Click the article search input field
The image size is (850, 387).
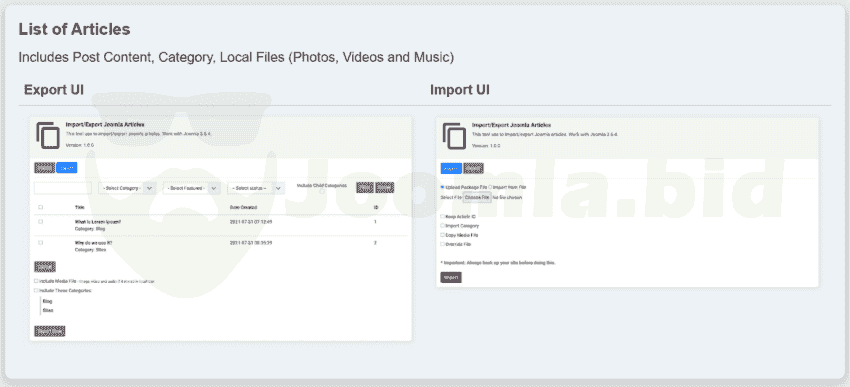pos(63,188)
